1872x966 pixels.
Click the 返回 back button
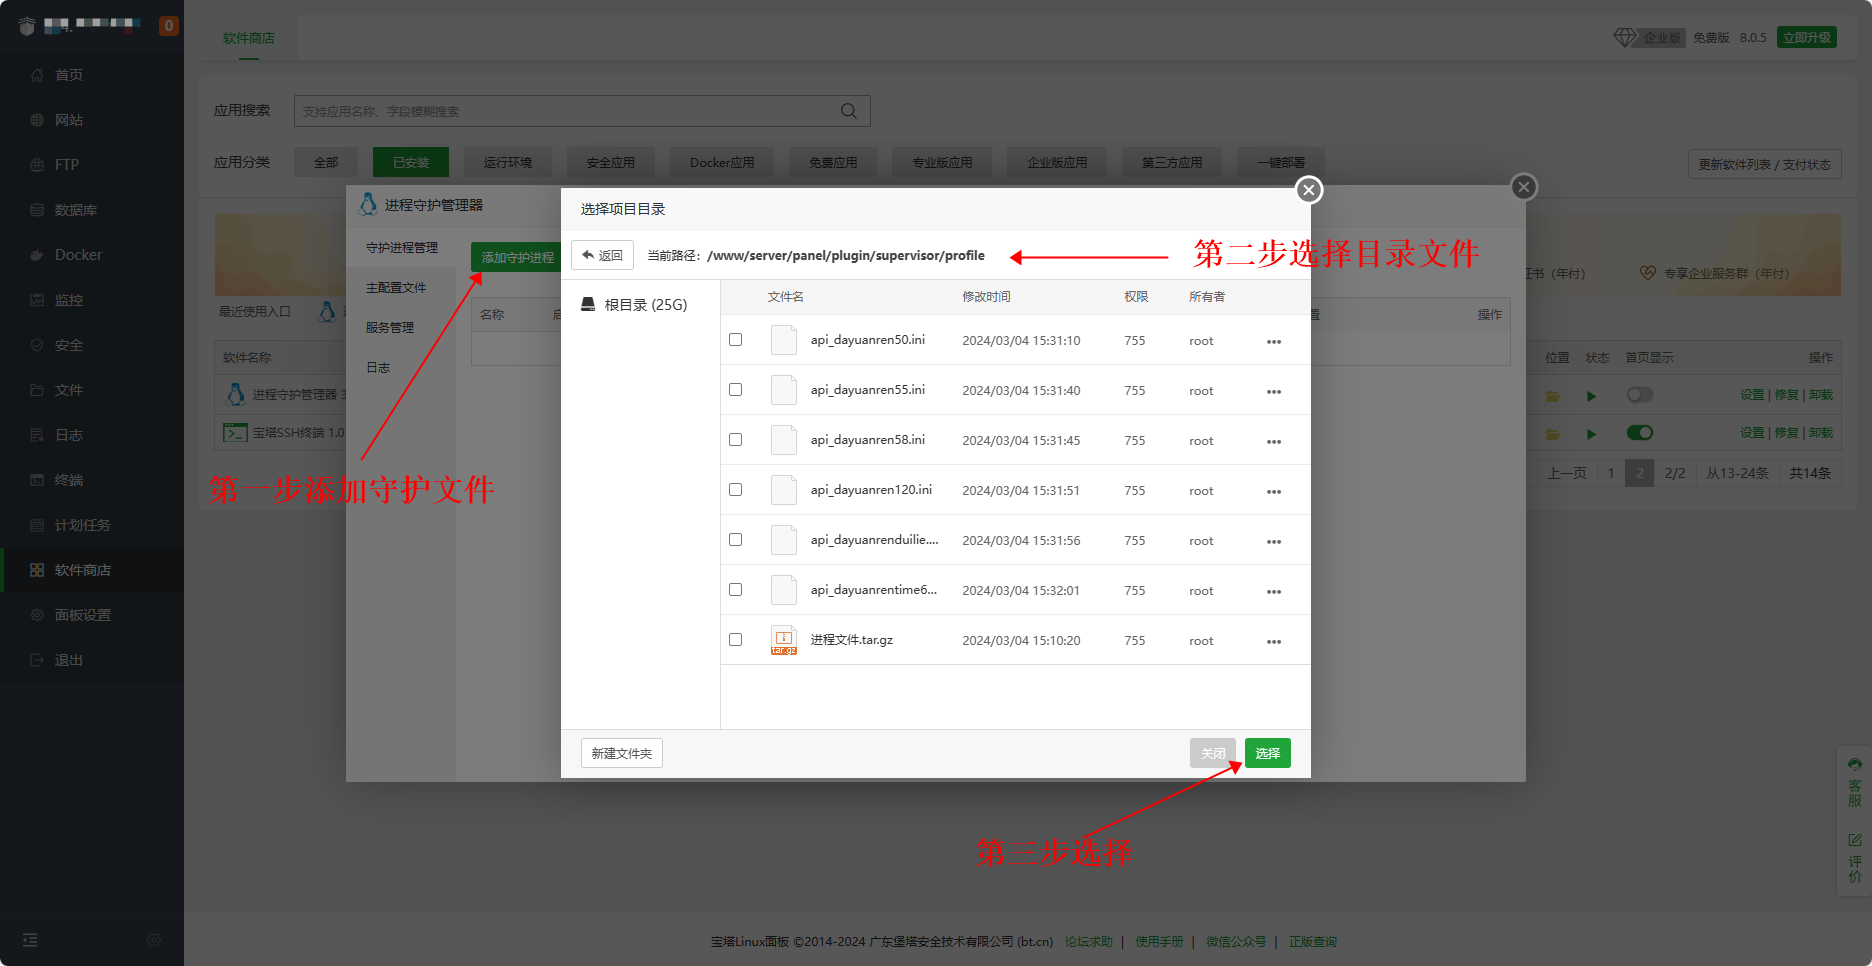point(602,255)
